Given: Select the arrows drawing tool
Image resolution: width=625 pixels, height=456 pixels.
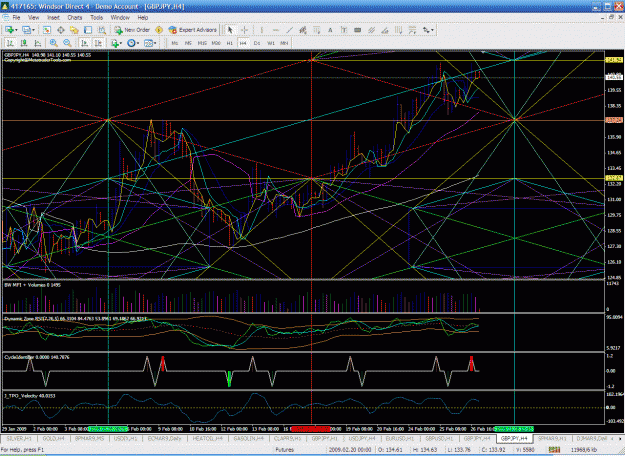Looking at the screenshot, I should pos(426,30).
